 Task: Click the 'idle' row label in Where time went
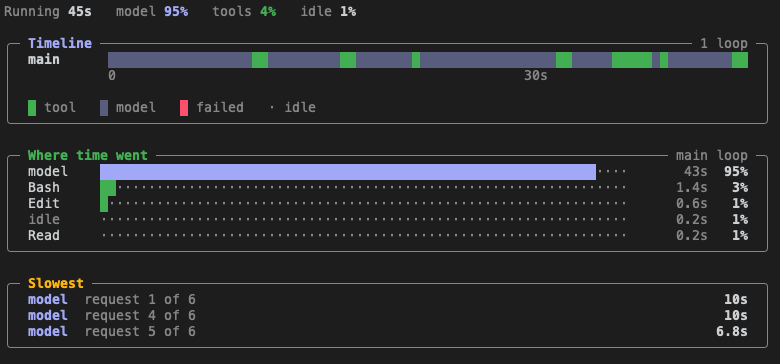pyautogui.click(x=44, y=220)
